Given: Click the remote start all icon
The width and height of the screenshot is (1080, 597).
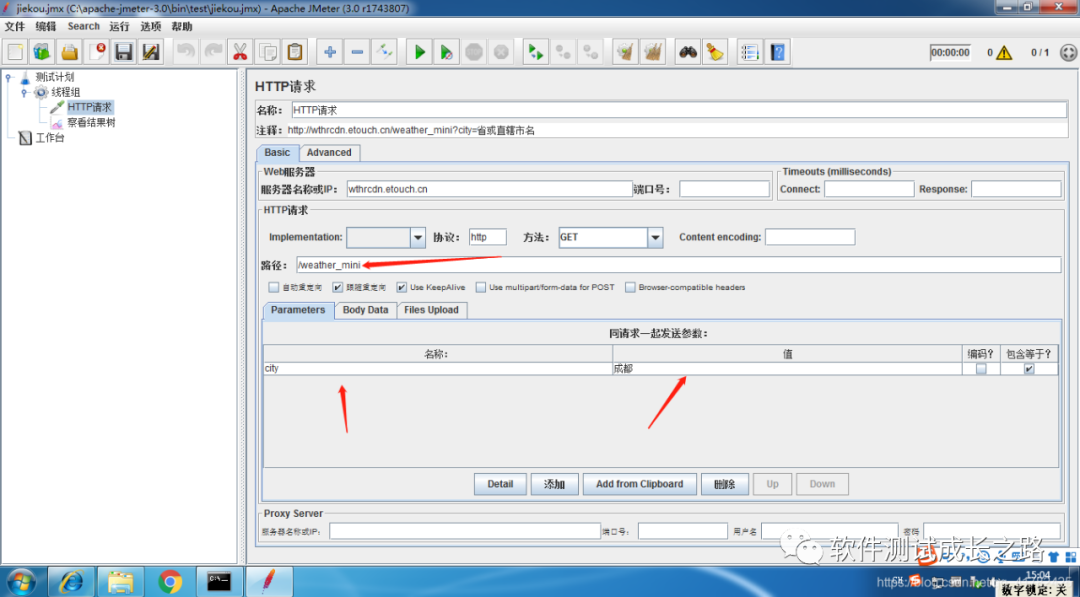Looking at the screenshot, I should coord(535,52).
